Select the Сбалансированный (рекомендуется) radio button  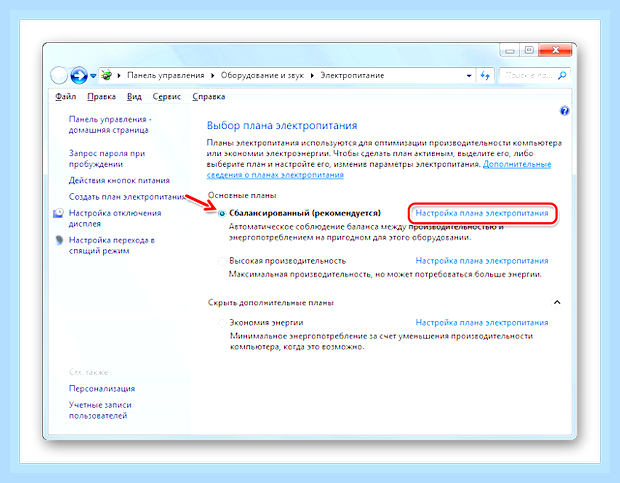coord(222,213)
